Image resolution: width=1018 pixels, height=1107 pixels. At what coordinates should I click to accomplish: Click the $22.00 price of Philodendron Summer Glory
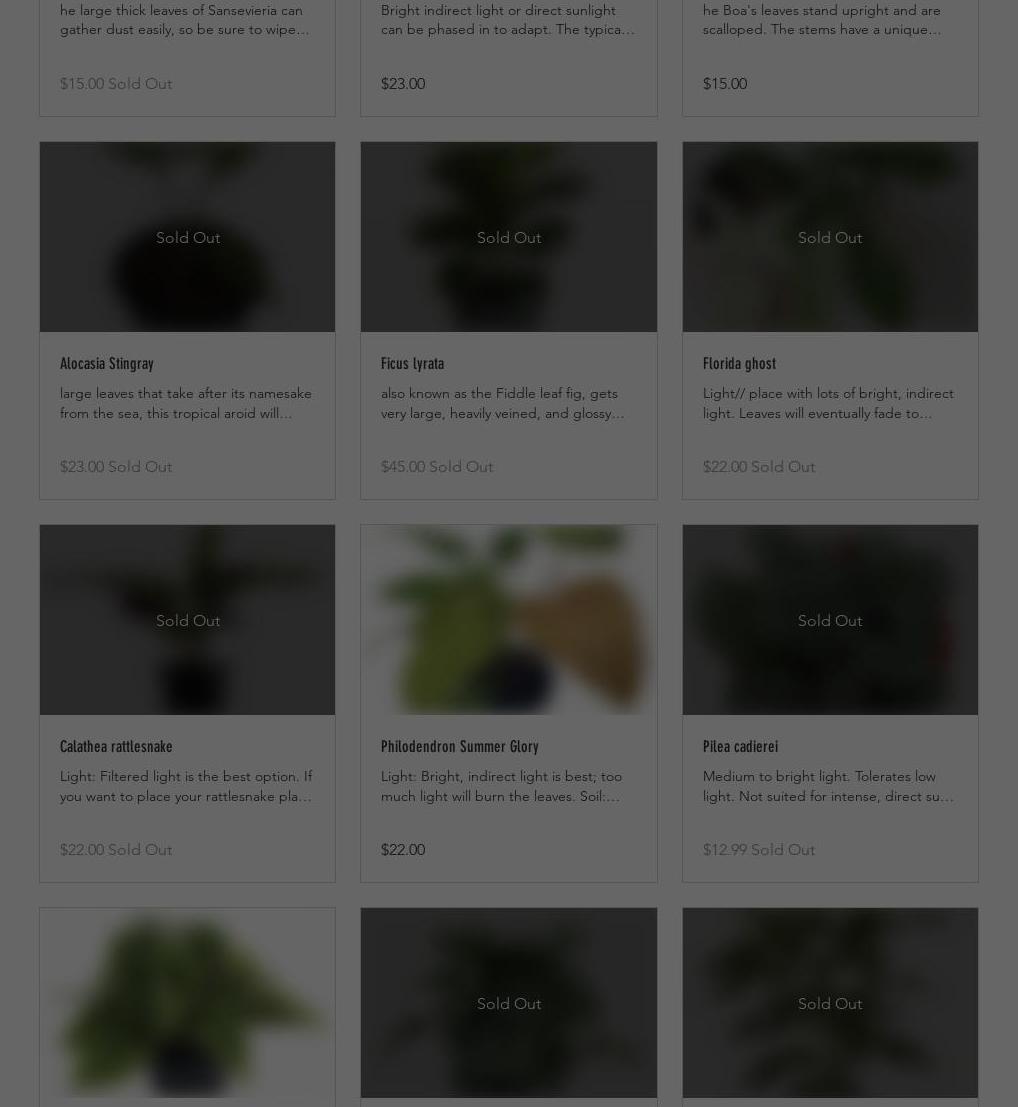[403, 849]
